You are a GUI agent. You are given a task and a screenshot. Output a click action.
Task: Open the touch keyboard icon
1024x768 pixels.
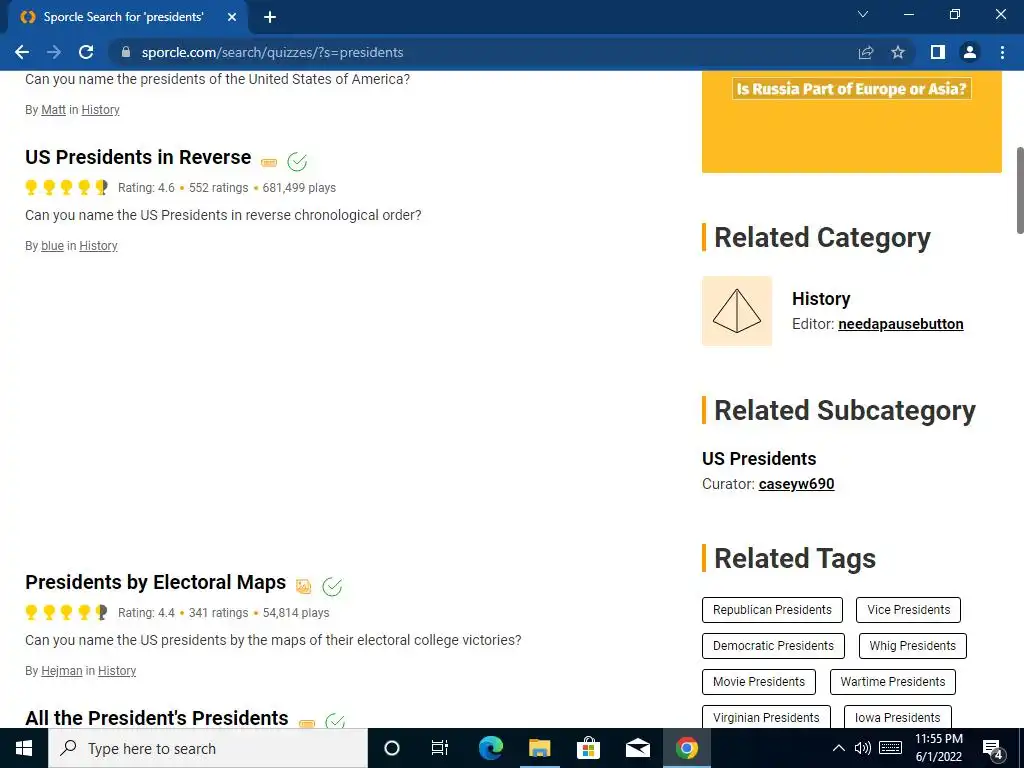[x=891, y=748]
